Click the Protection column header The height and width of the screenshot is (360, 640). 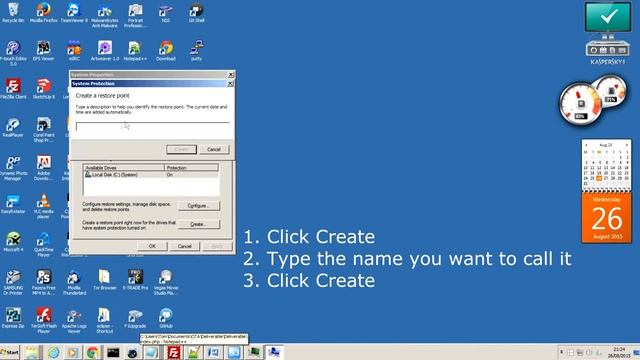coord(191,168)
